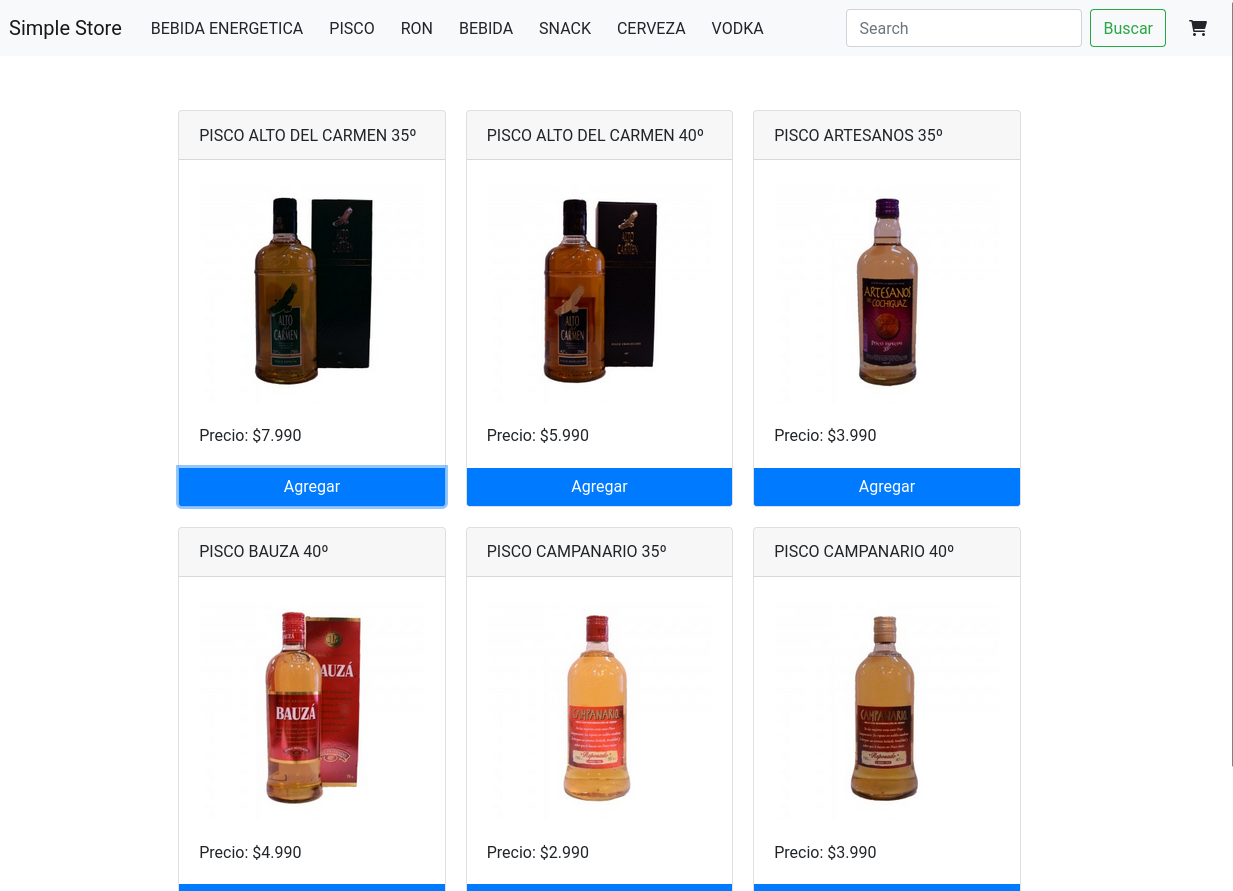Image resolution: width=1233 pixels, height=891 pixels.
Task: Open the BEBIDA ENERGETICA category
Action: [x=227, y=28]
